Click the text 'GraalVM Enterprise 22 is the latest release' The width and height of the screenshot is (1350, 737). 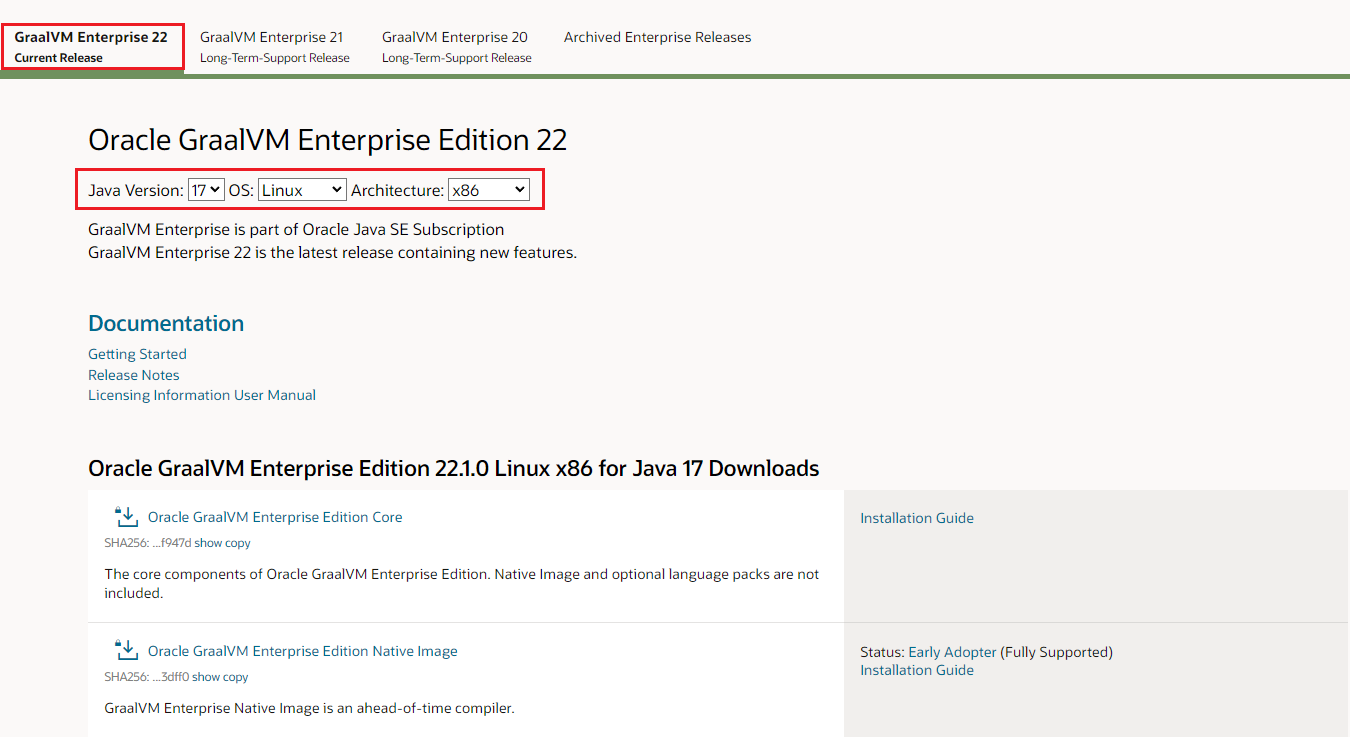(332, 253)
